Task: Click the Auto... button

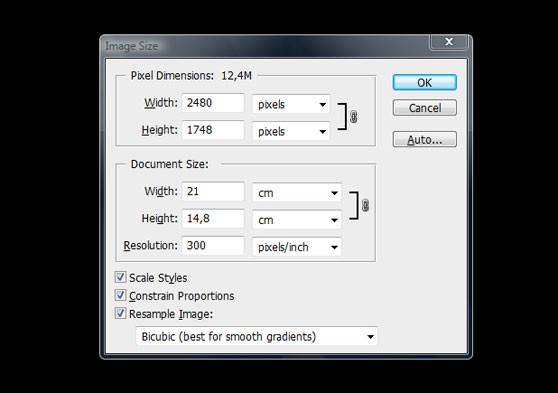Action: click(425, 139)
